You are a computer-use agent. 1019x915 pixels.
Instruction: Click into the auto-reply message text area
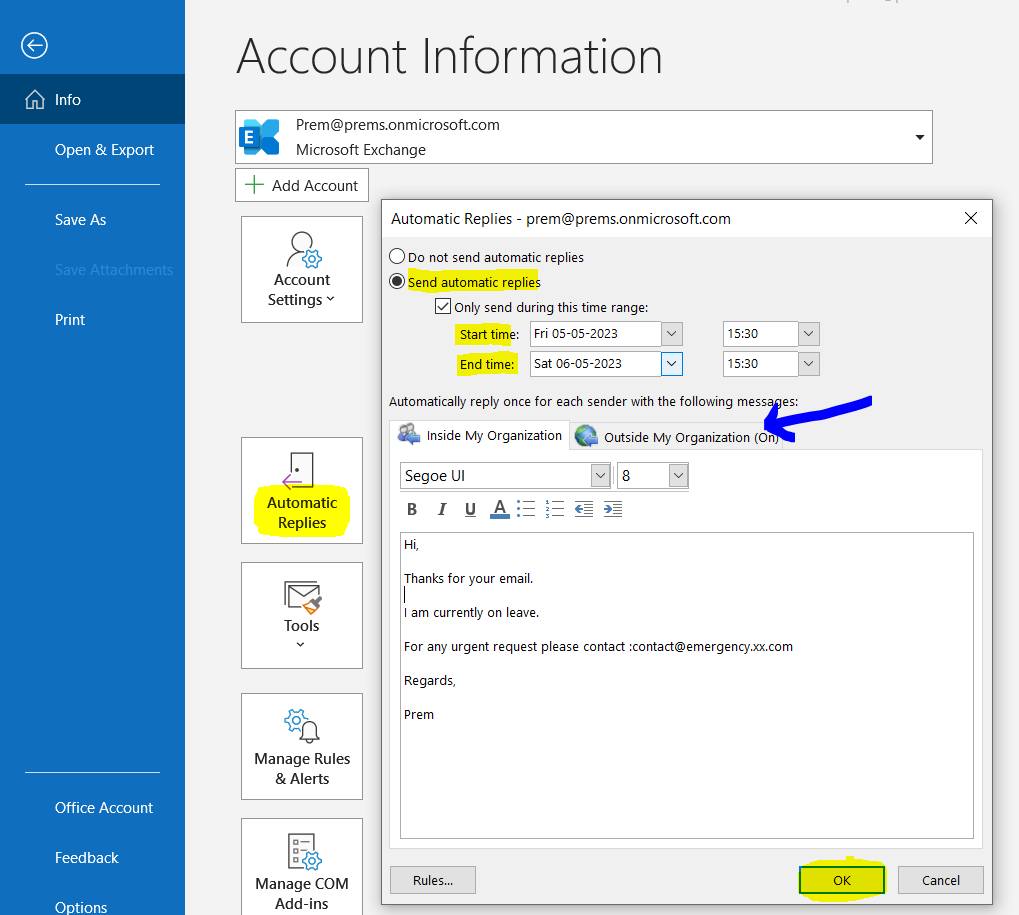(x=686, y=686)
